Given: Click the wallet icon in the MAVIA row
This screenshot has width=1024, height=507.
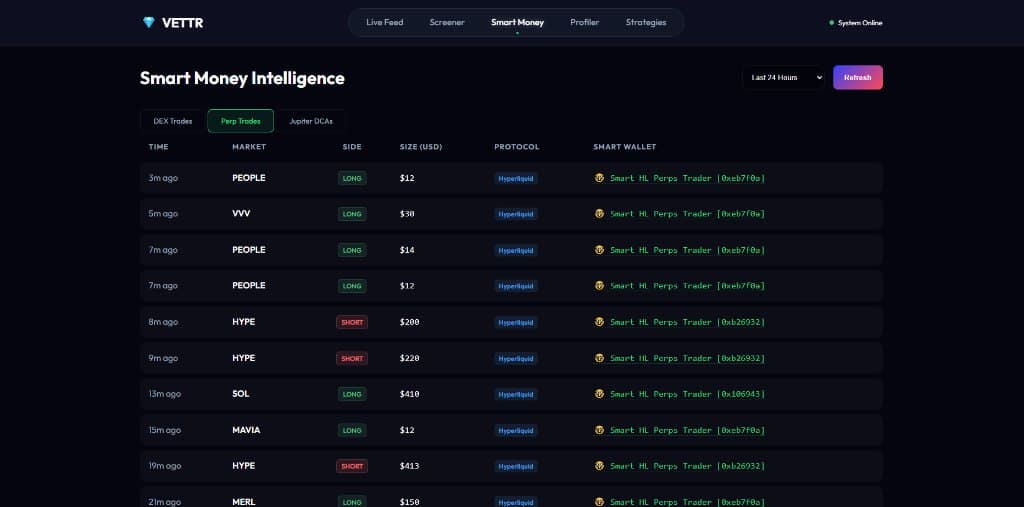Looking at the screenshot, I should (x=599, y=430).
